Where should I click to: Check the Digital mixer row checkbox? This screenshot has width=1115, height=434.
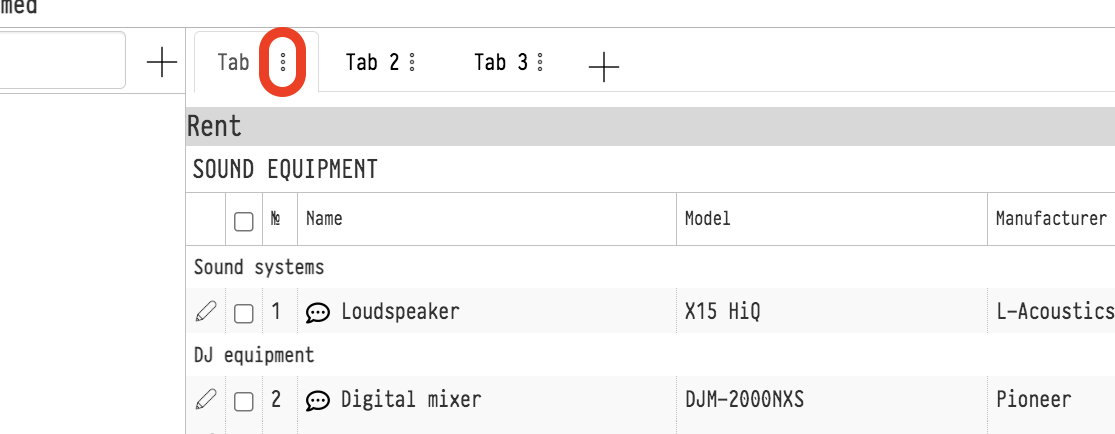click(243, 401)
